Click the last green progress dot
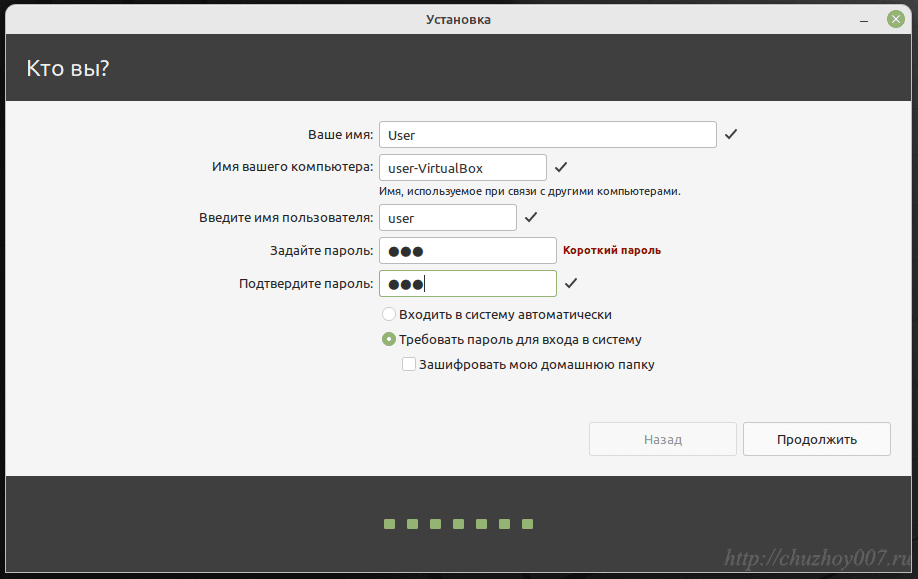Screen dimensions: 918x579 pos(528,524)
